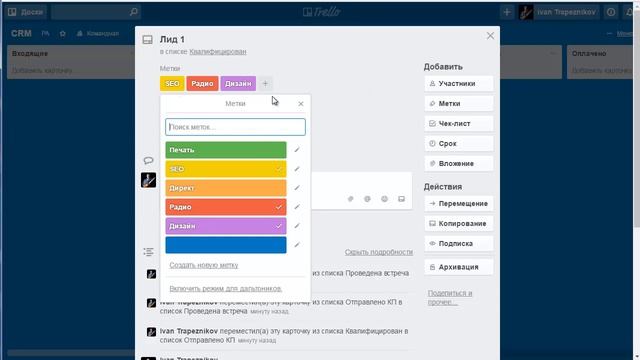Toggle the green Печать label
This screenshot has width=640, height=360.
pyautogui.click(x=226, y=150)
